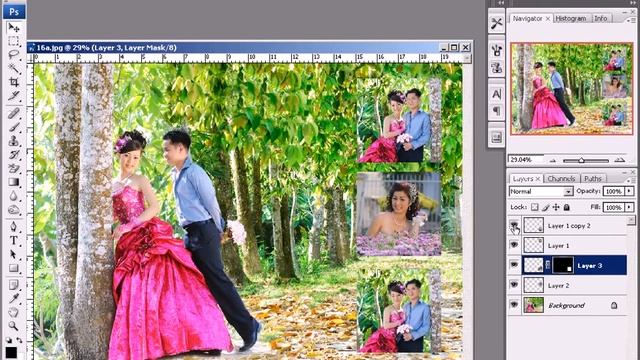
Task: Hide Layer 2 with its eye icon
Action: pos(514,285)
